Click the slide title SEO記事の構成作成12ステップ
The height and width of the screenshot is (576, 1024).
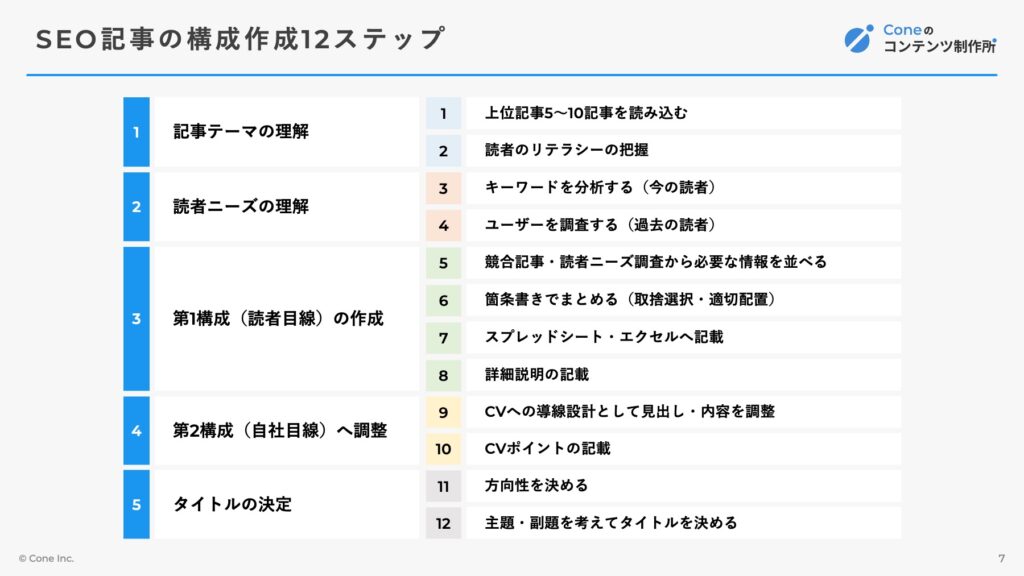pyautogui.click(x=240, y=39)
